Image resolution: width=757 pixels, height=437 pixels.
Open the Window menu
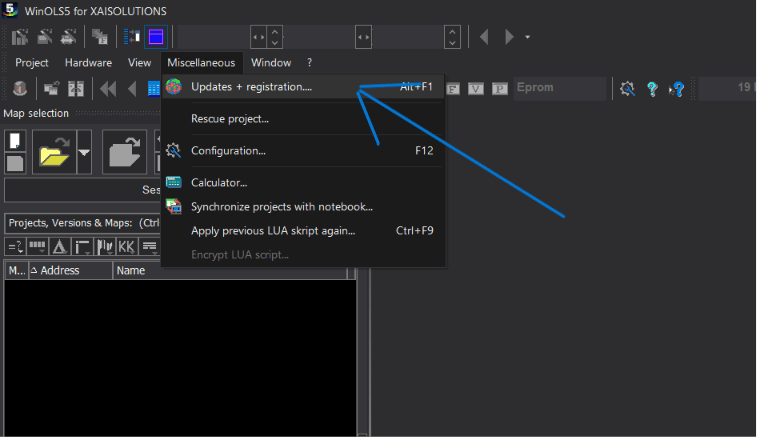tap(271, 63)
